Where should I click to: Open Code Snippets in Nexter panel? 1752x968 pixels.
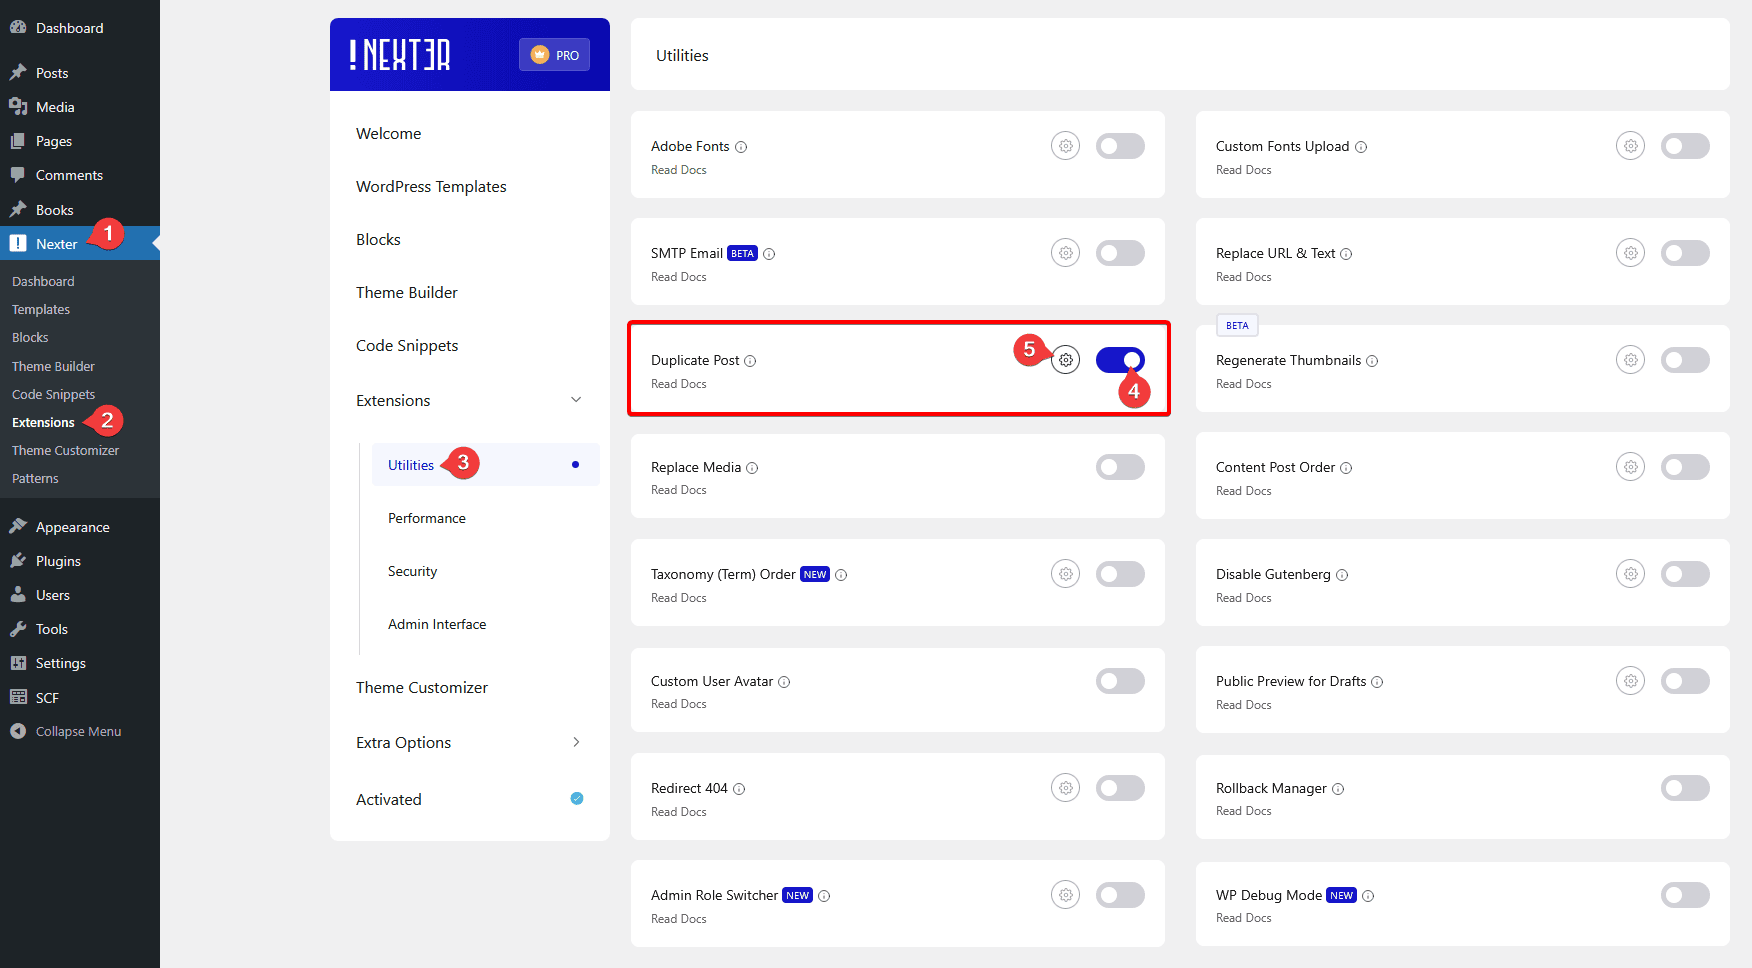[x=407, y=346]
